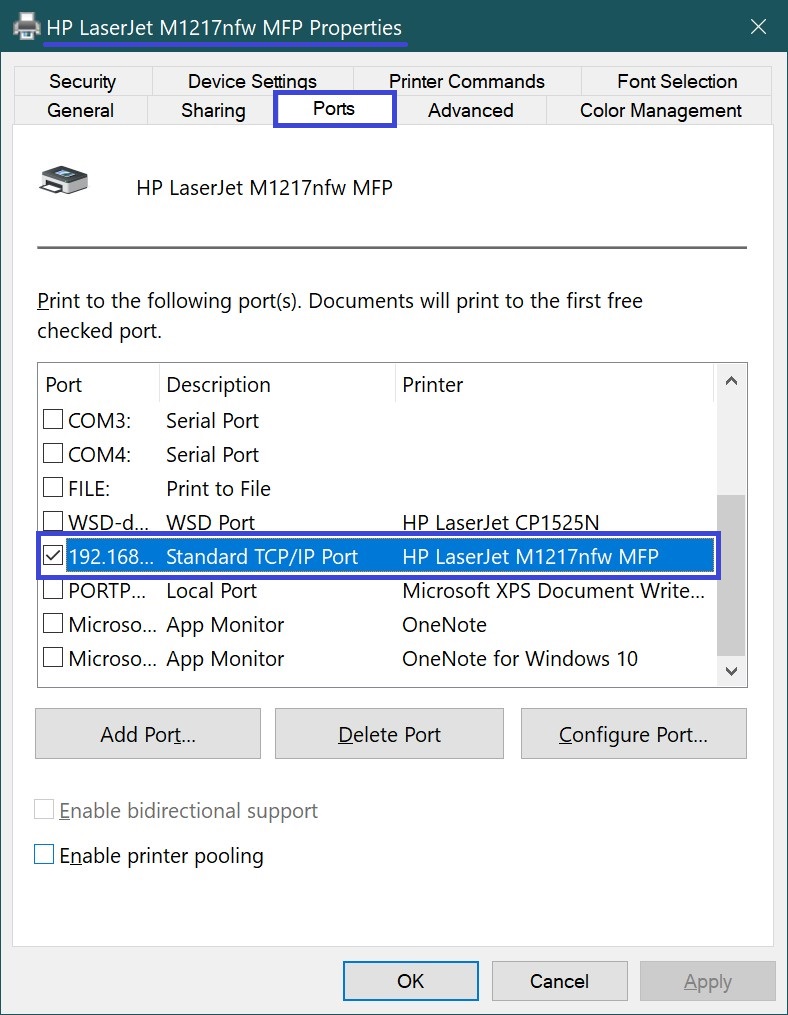The image size is (788, 1015).
Task: Click the Printer column header
Action: pos(554,385)
